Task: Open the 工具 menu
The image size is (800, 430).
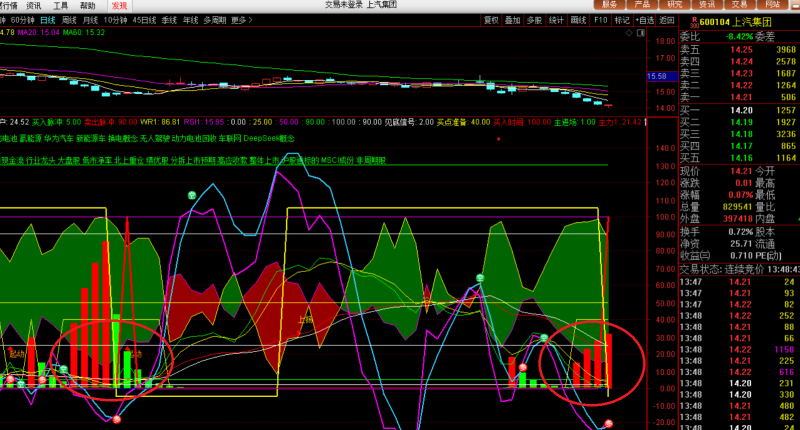Action: [61, 6]
